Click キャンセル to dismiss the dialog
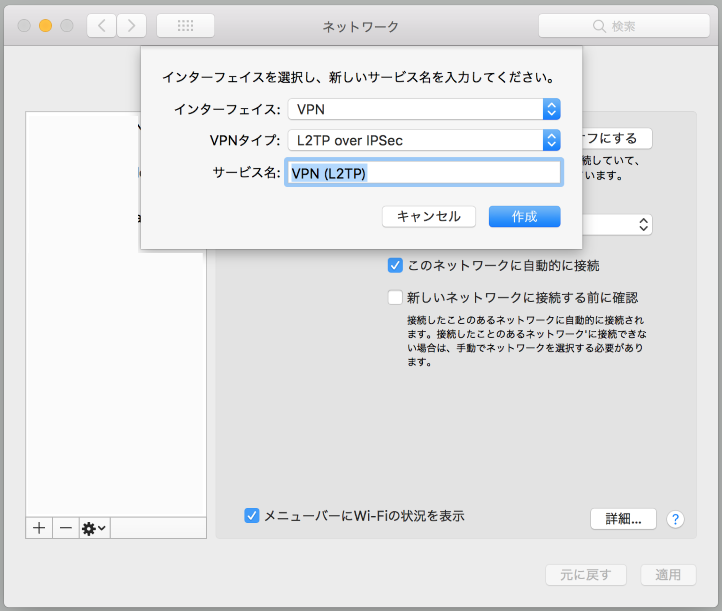 [428, 216]
